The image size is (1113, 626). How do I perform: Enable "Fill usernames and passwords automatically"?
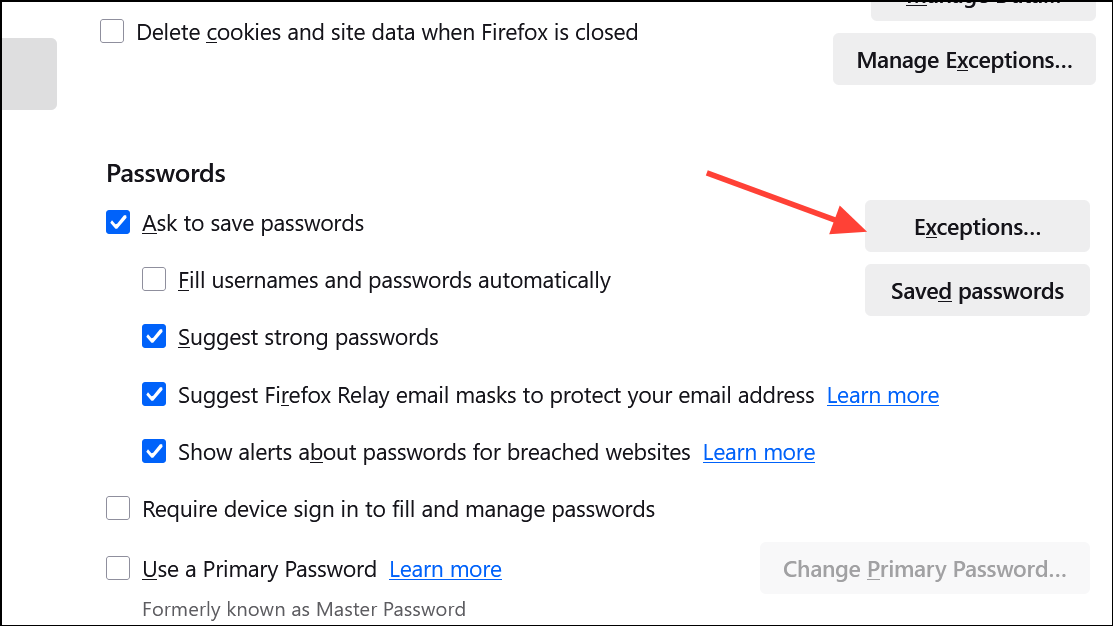pos(153,279)
